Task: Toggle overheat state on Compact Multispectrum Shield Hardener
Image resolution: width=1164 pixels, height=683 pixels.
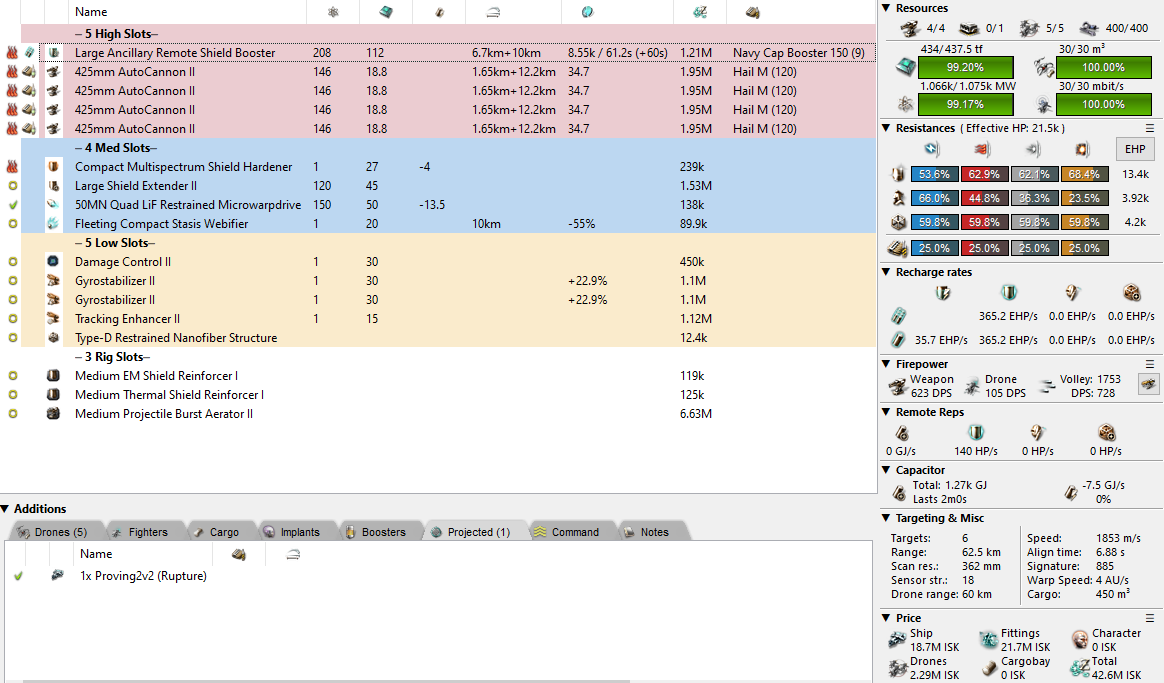Action: click(x=13, y=167)
